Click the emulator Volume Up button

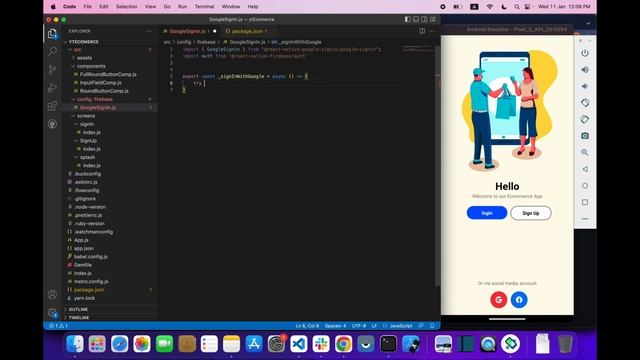coord(585,70)
